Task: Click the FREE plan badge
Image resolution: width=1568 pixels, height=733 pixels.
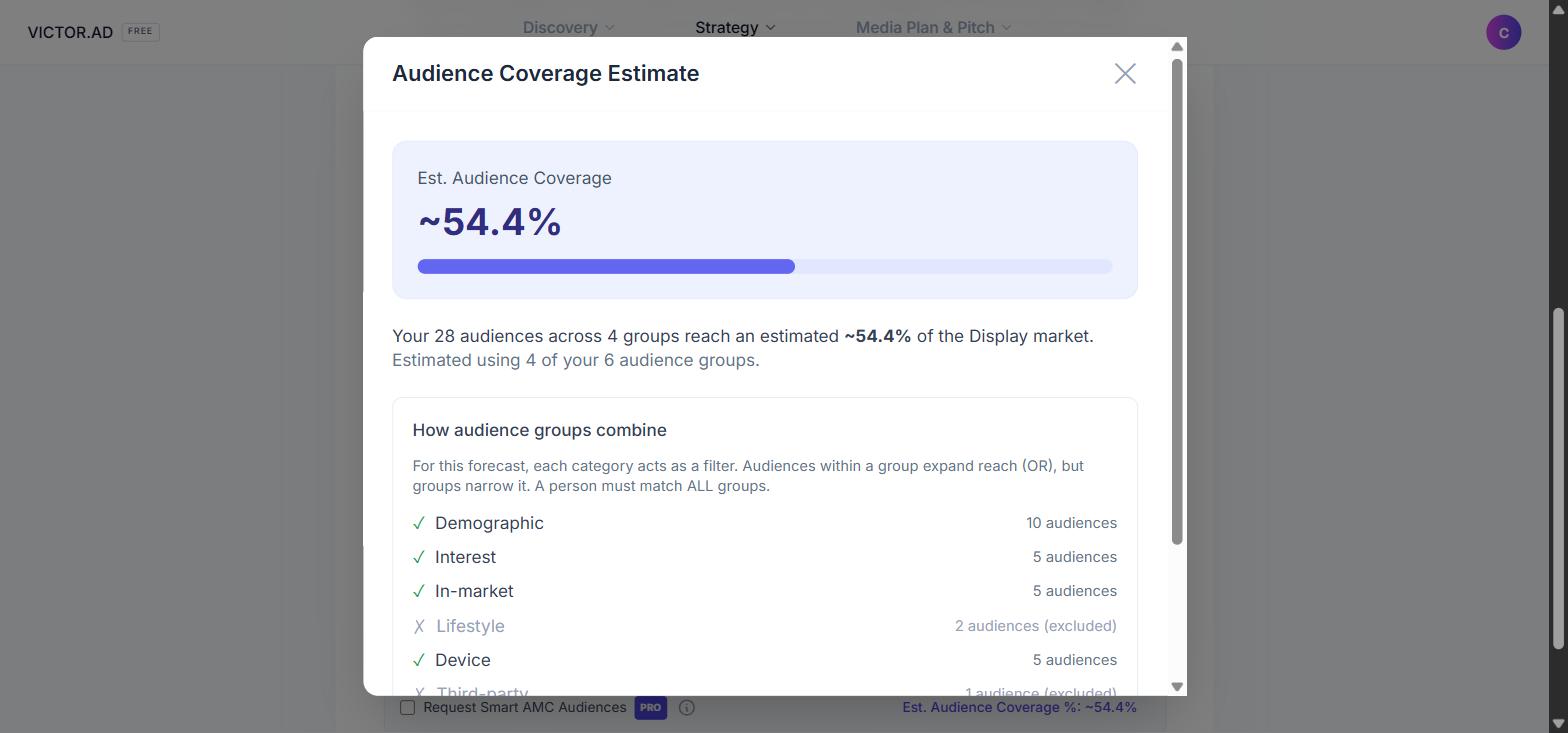Action: coord(140,31)
